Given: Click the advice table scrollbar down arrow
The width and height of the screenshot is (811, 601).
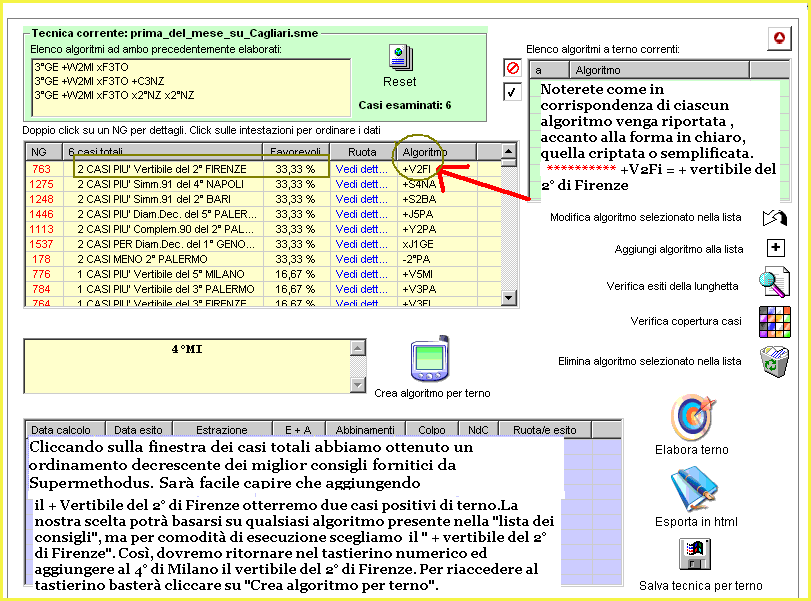Looking at the screenshot, I should point(509,297).
